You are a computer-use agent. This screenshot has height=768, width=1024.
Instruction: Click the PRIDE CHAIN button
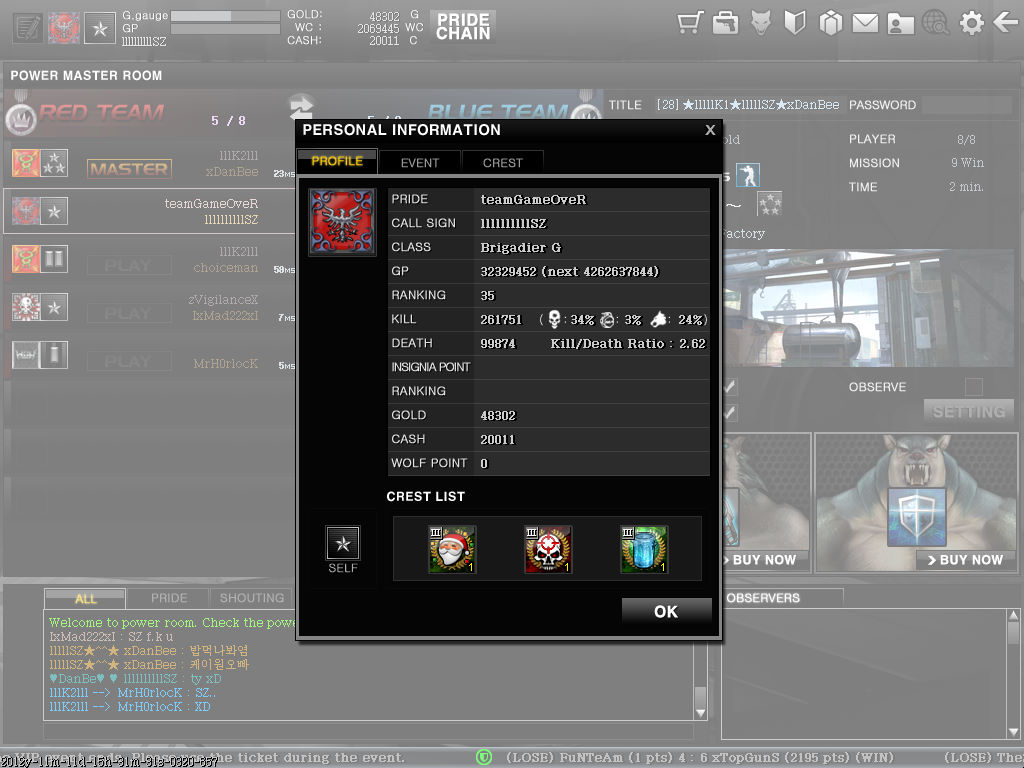click(x=463, y=26)
